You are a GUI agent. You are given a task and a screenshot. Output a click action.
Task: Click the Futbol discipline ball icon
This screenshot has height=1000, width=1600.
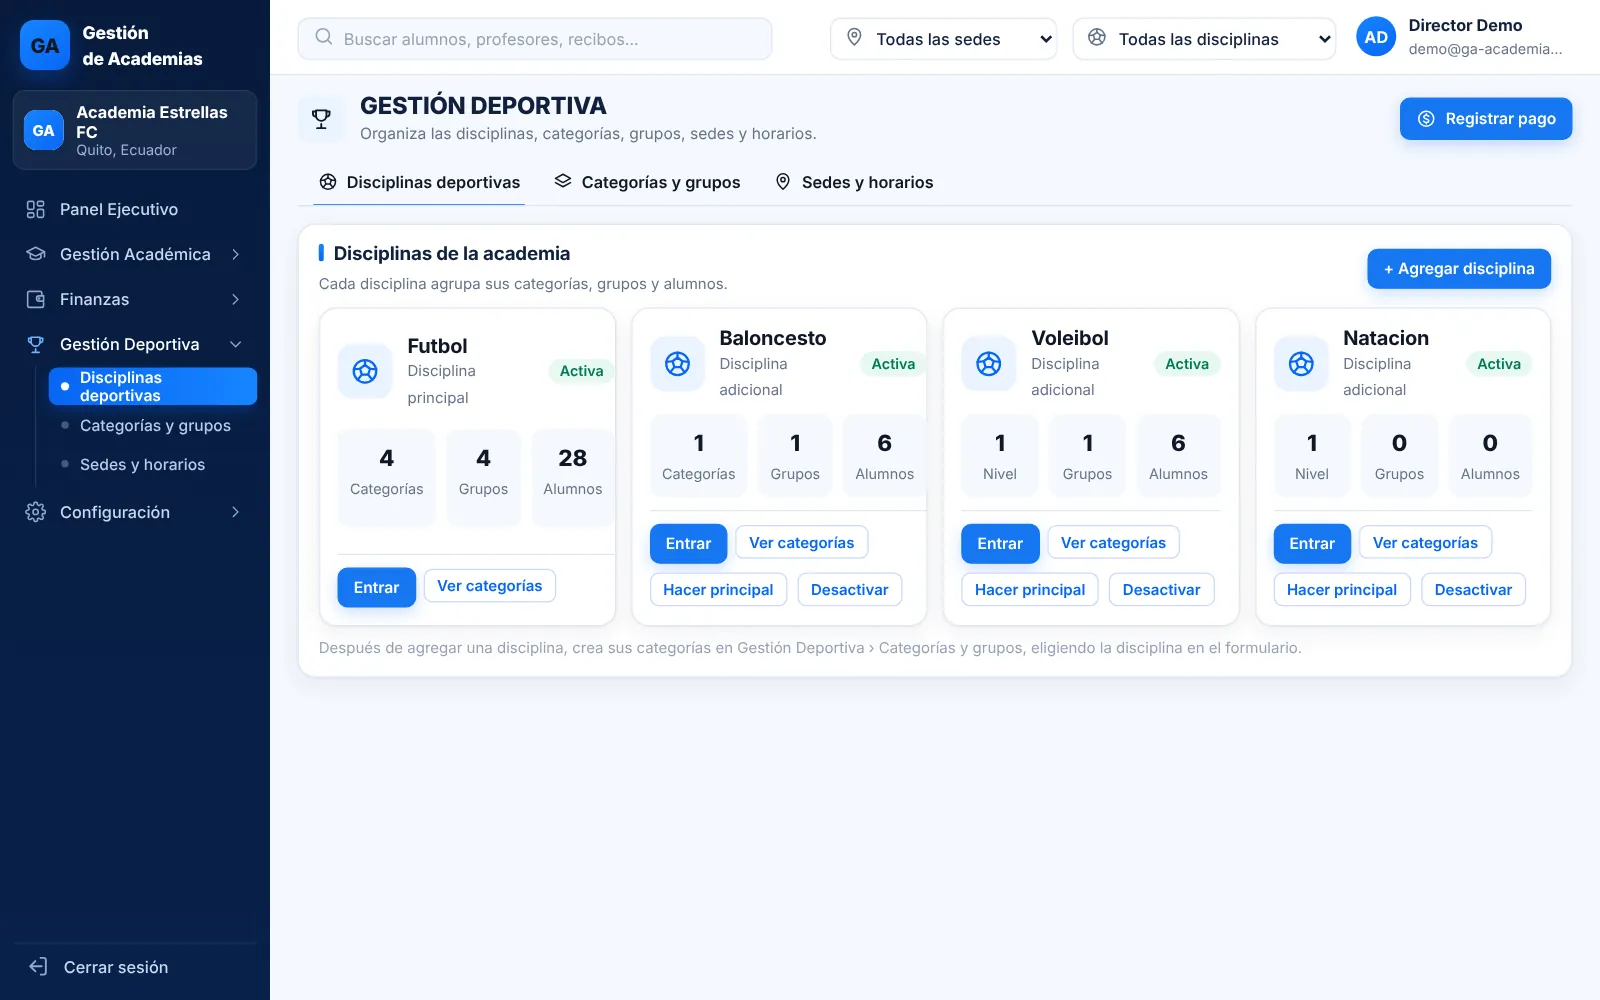coord(365,372)
